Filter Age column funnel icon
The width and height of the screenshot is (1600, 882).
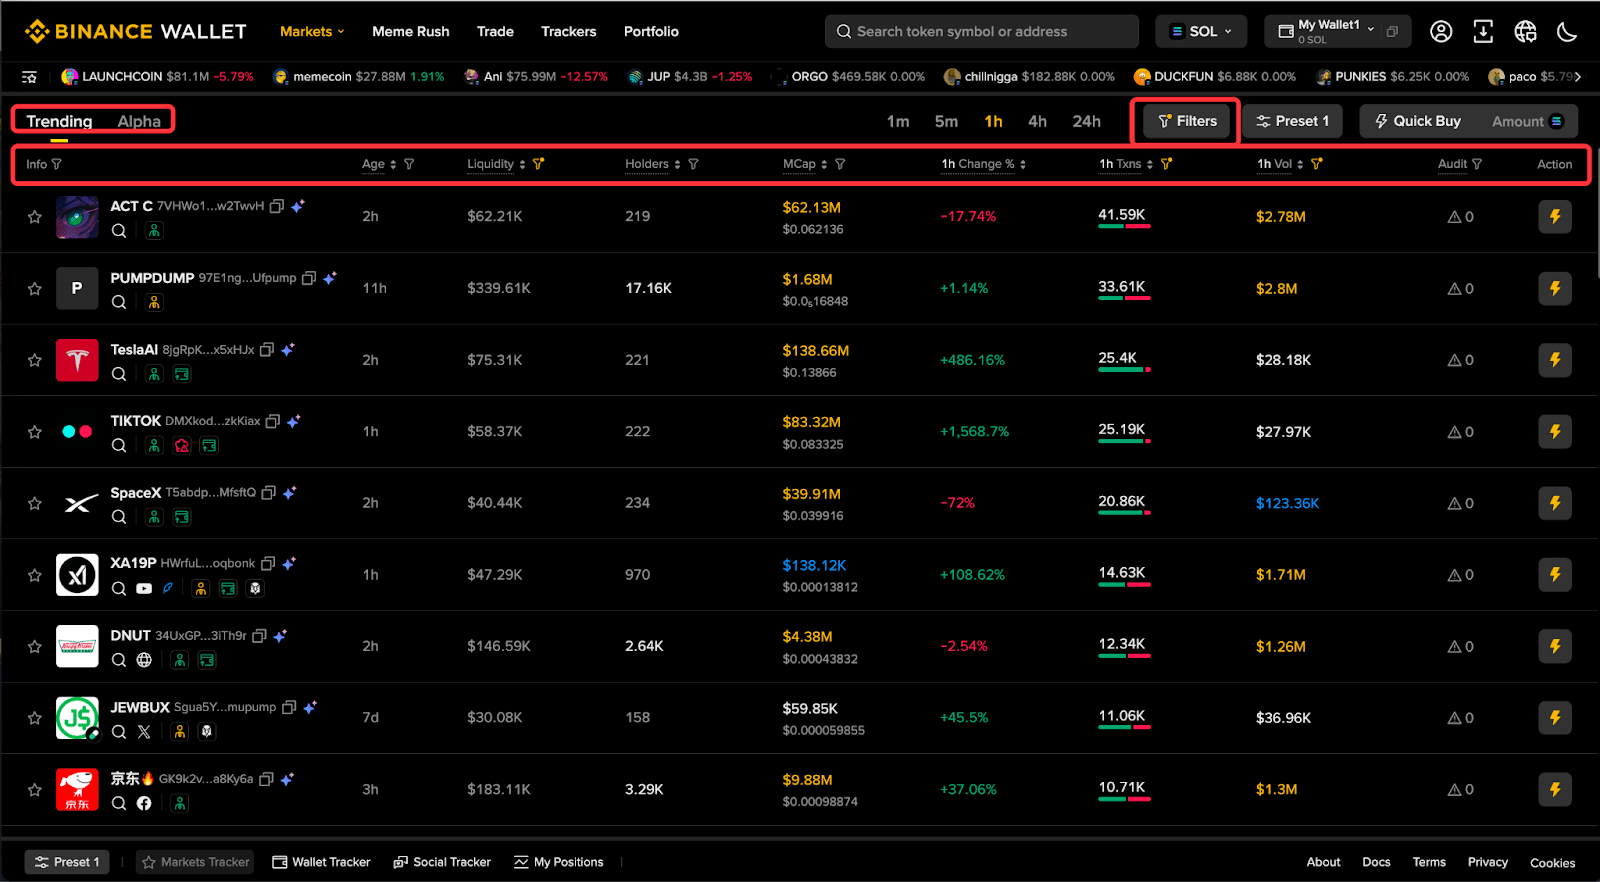click(x=409, y=164)
